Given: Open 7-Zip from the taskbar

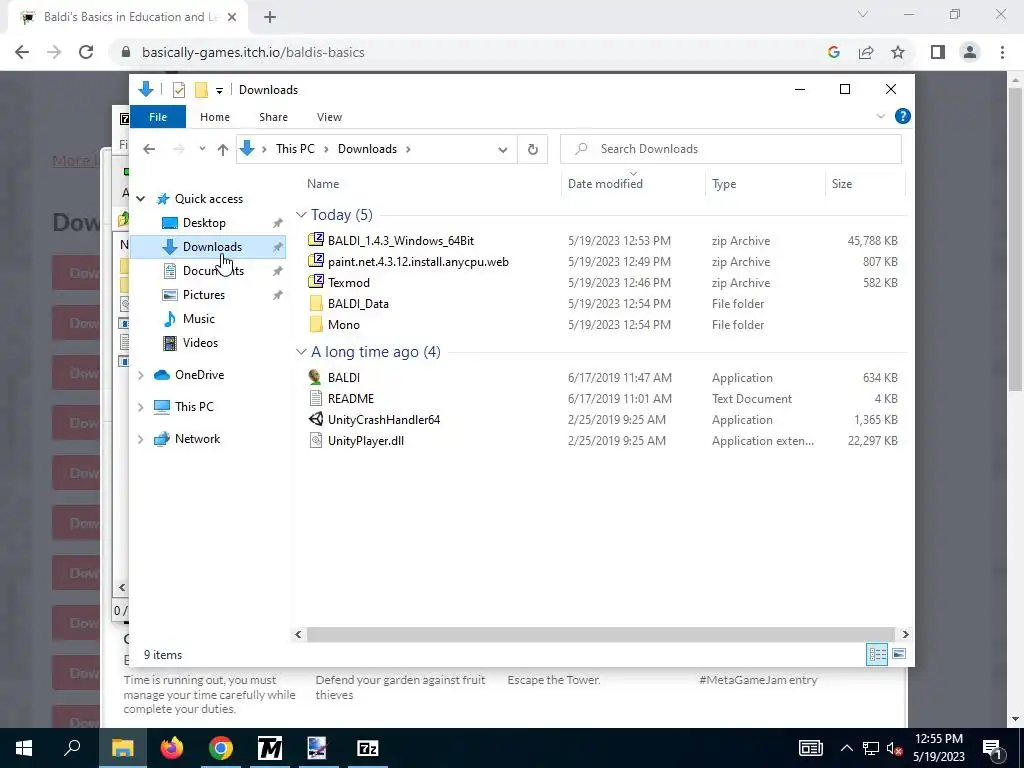Looking at the screenshot, I should tap(368, 748).
